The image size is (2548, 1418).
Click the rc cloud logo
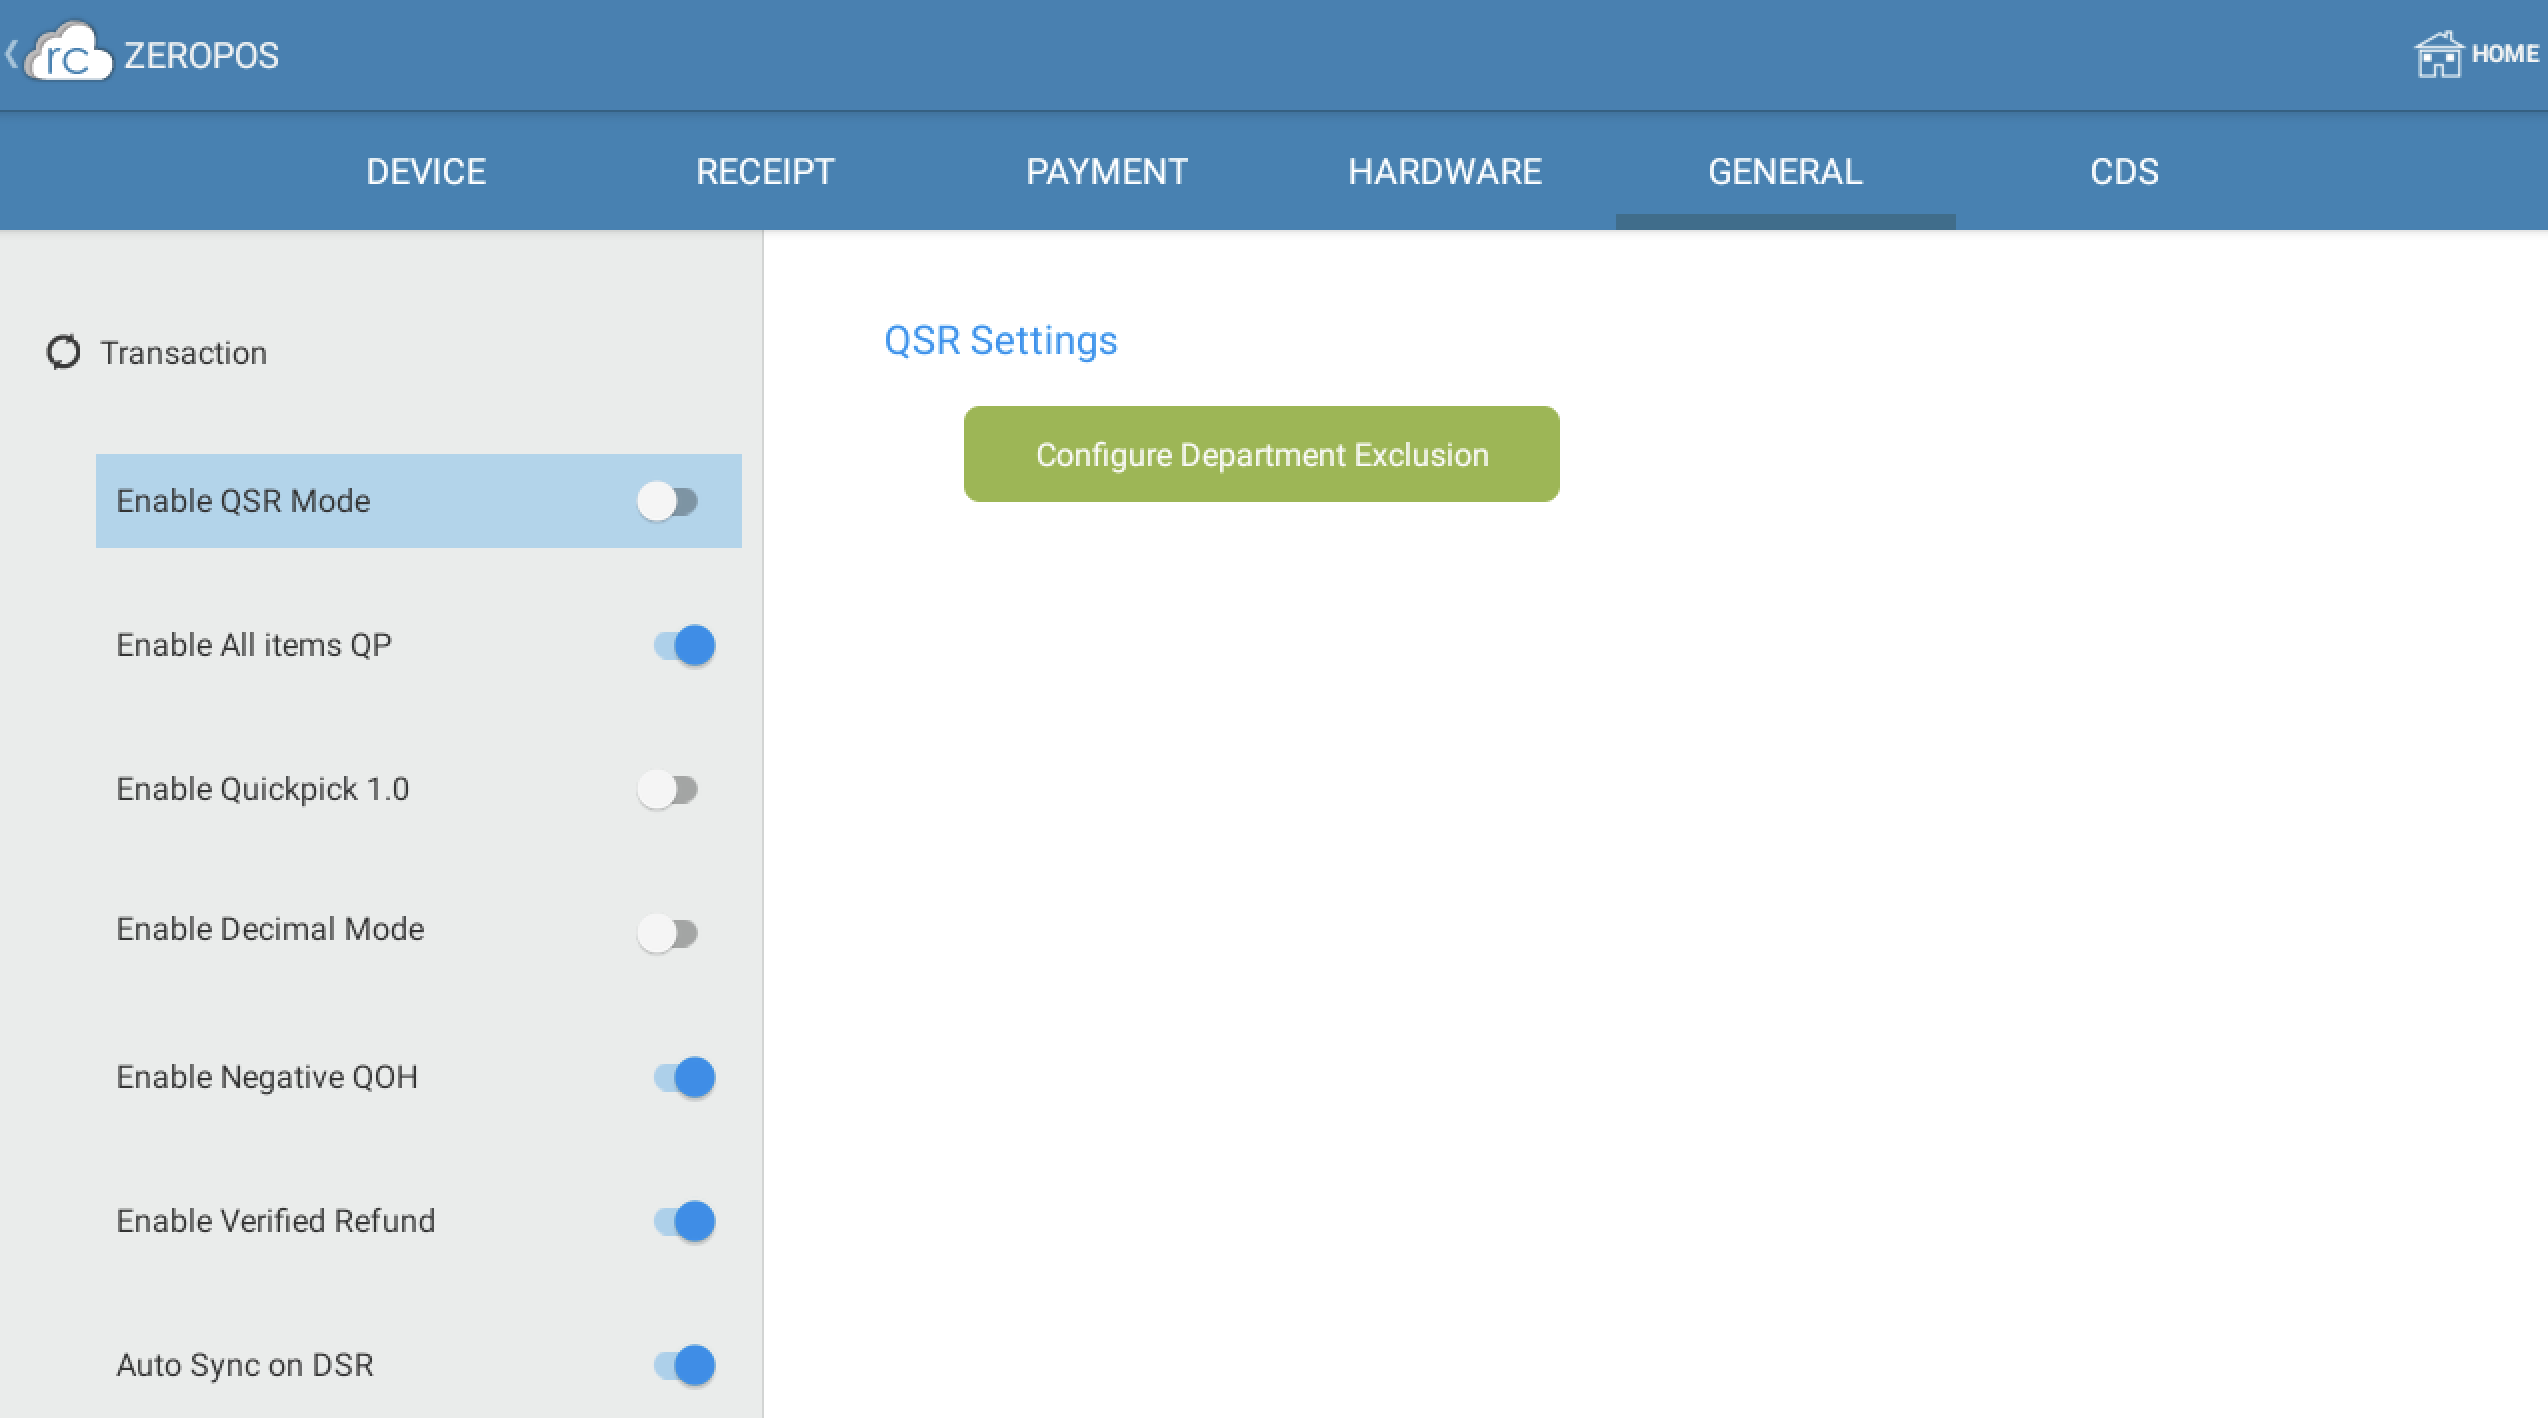pyautogui.click(x=69, y=52)
